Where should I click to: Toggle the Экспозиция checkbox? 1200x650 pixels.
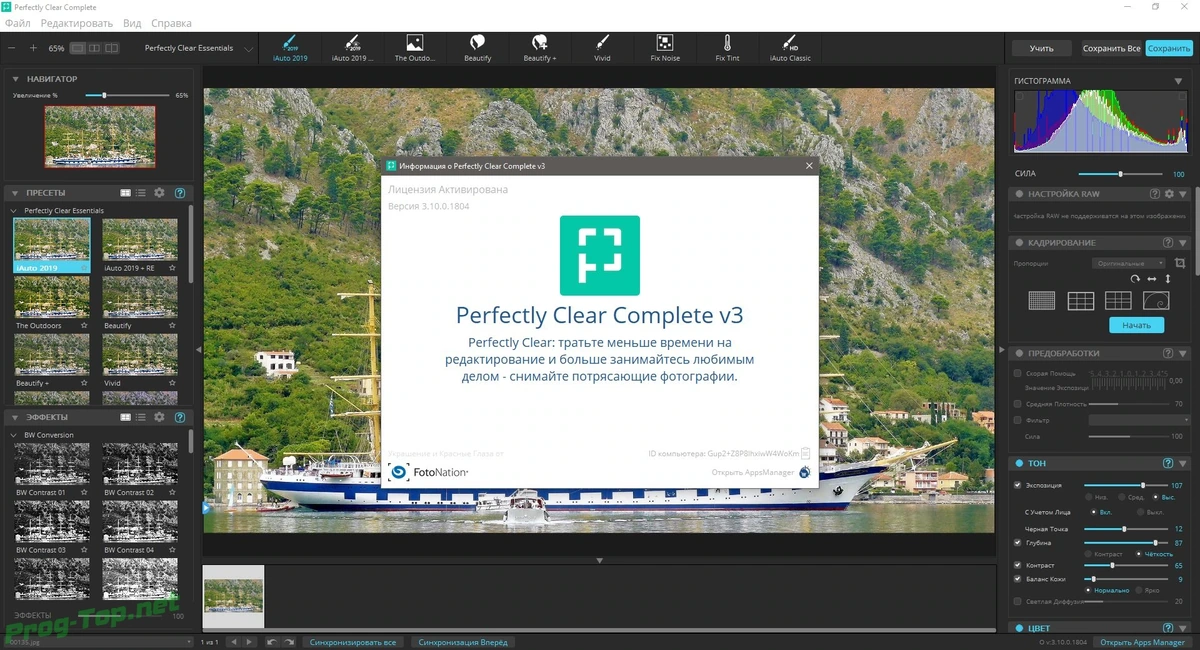click(x=1018, y=485)
